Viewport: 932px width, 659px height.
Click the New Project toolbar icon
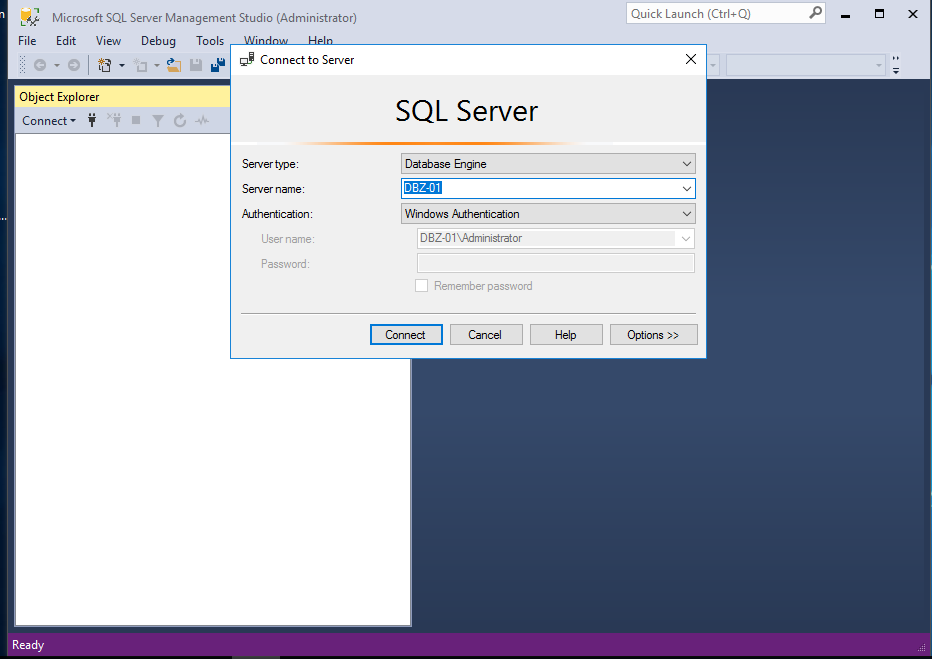105,65
